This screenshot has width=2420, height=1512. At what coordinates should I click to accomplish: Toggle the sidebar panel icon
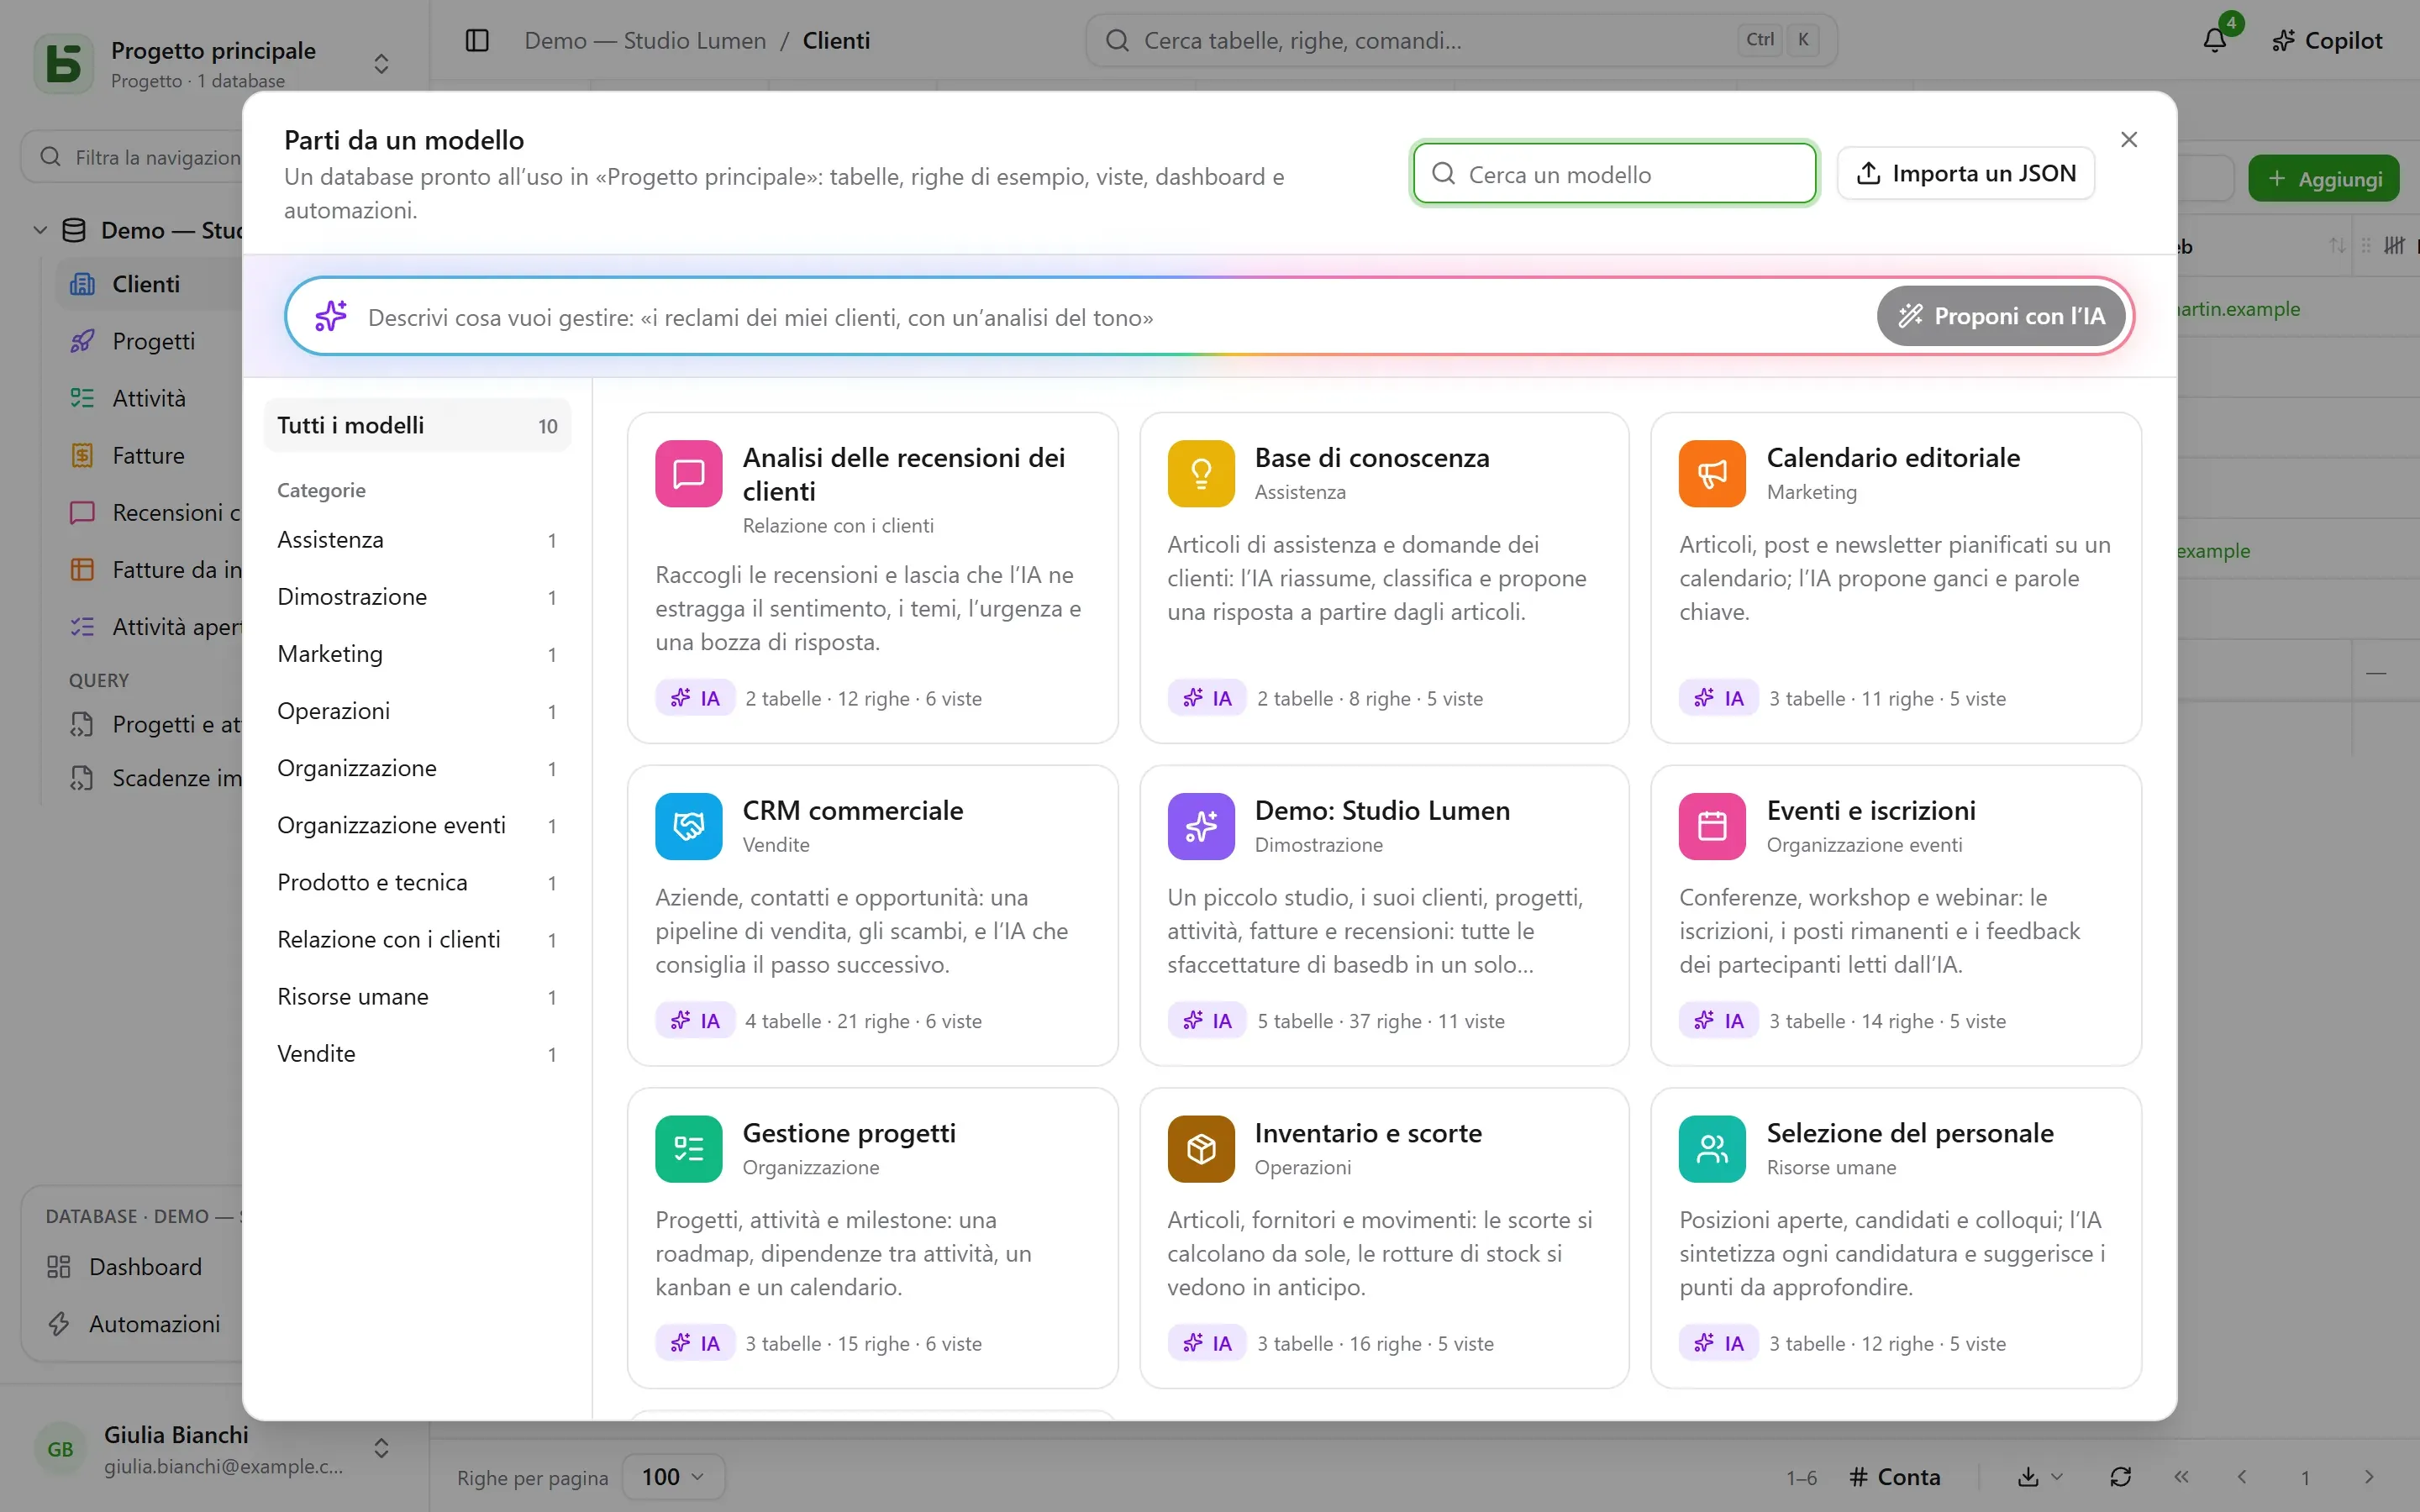(x=477, y=40)
